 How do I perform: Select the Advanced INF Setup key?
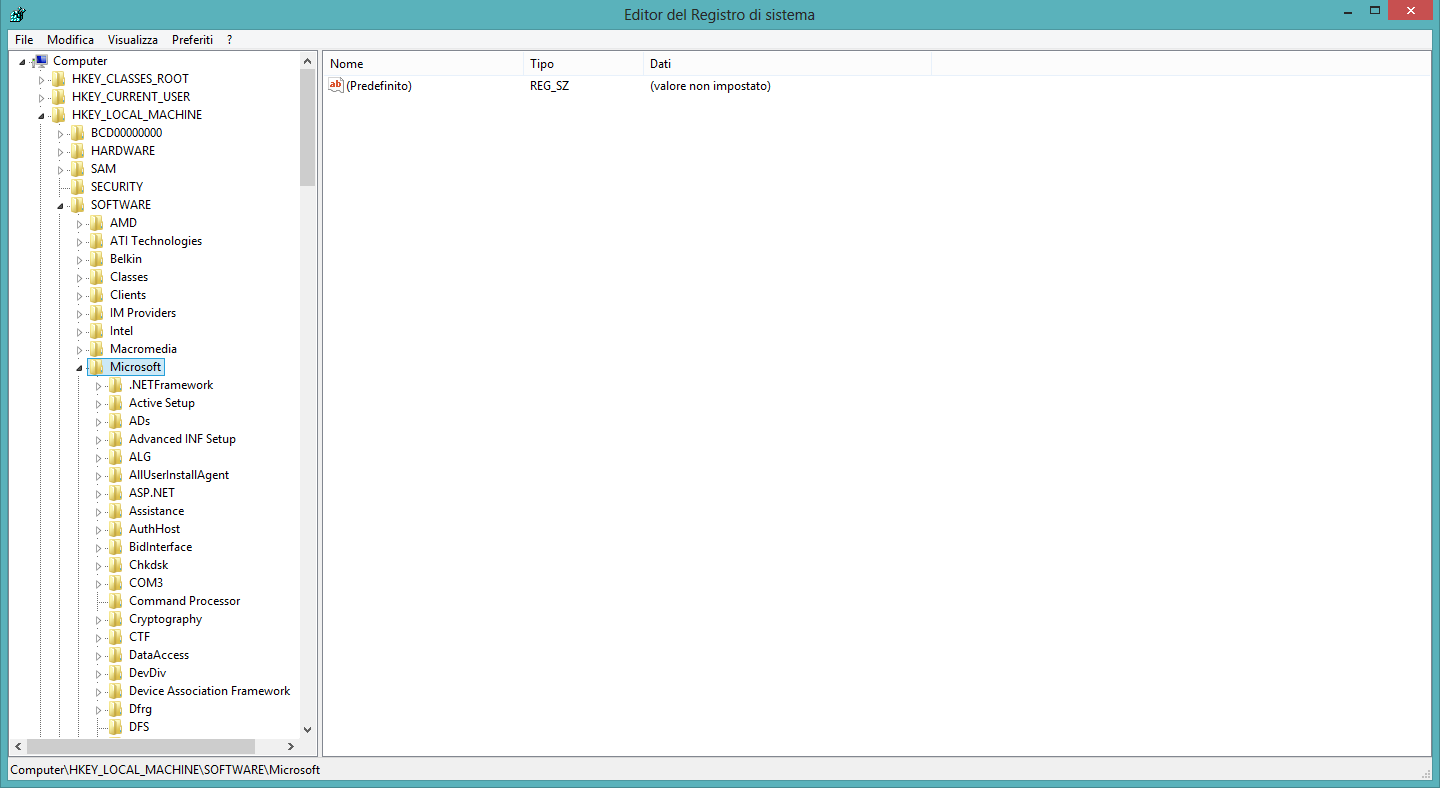point(182,439)
